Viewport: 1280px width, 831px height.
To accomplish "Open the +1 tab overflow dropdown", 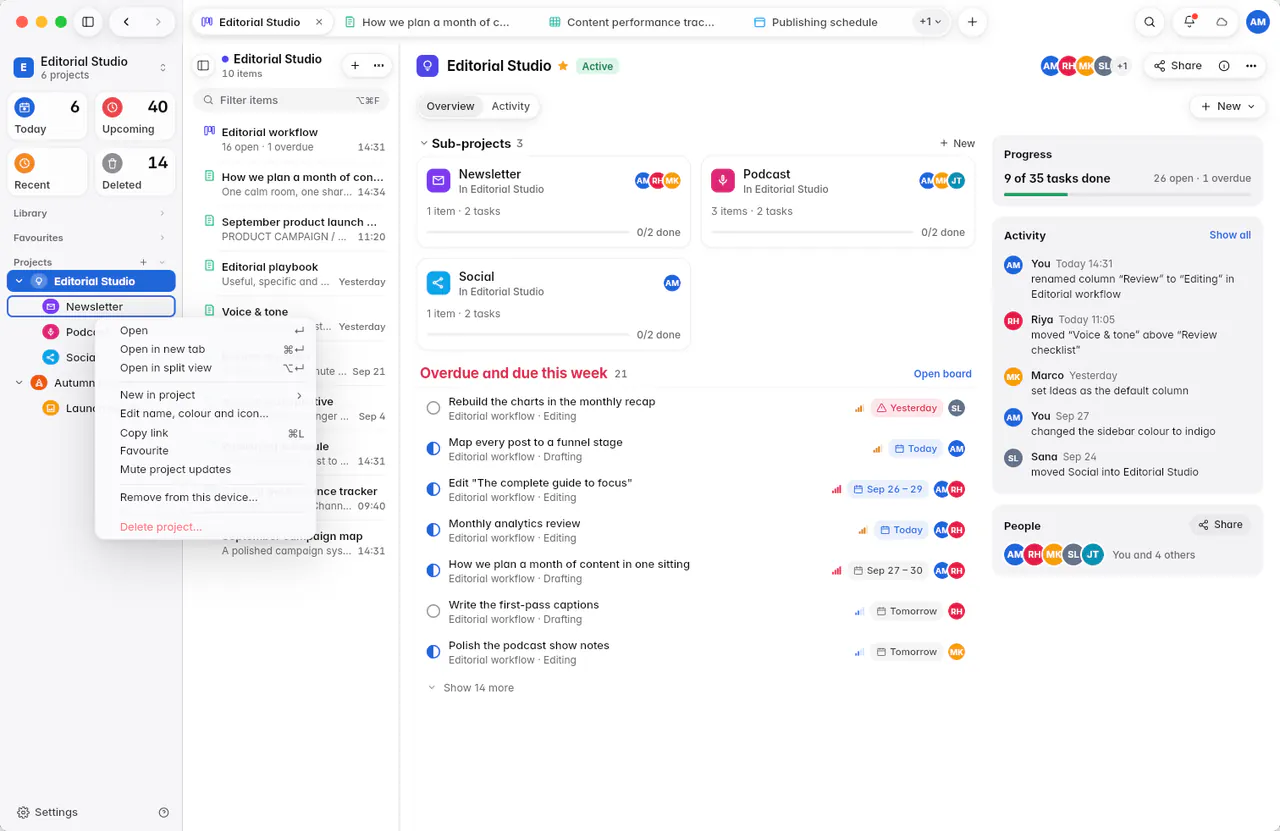I will point(931,22).
